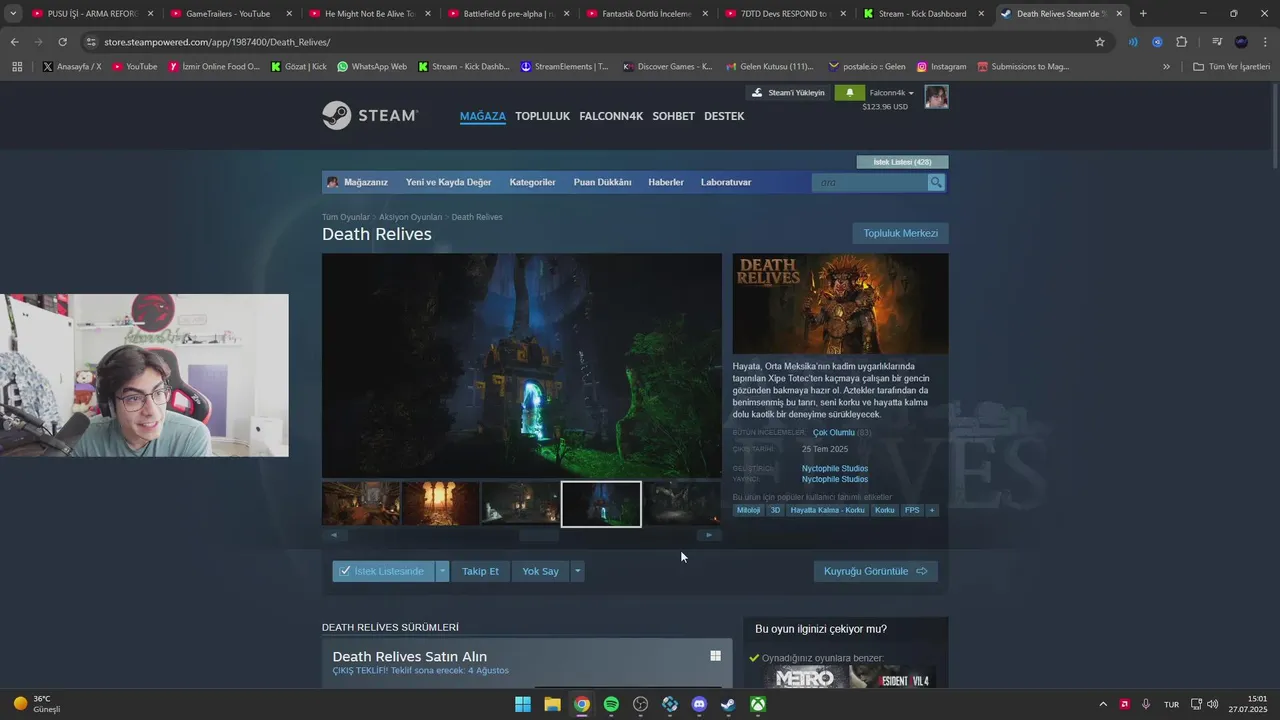This screenshot has height=720, width=1280.
Task: Open the Steam taskbar icon
Action: tap(729, 704)
